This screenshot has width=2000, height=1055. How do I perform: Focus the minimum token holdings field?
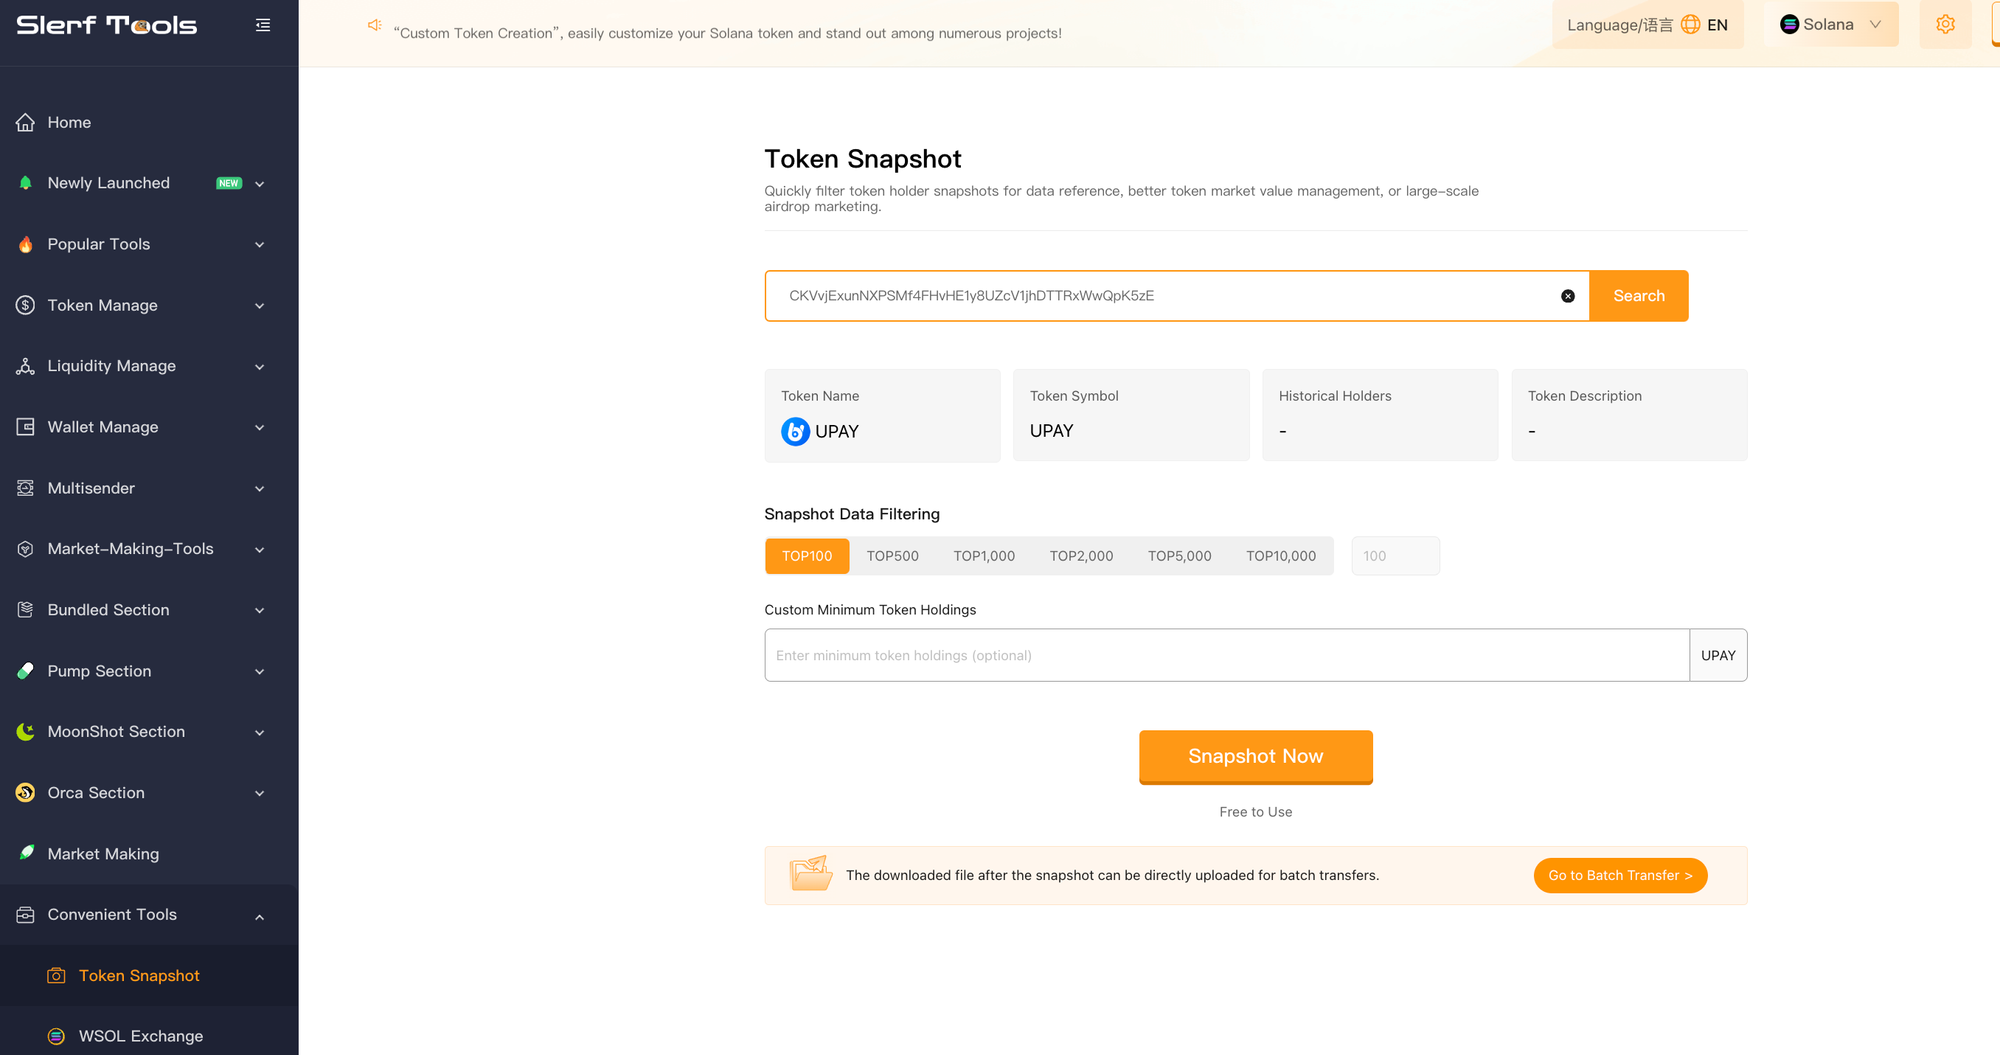(x=1227, y=655)
